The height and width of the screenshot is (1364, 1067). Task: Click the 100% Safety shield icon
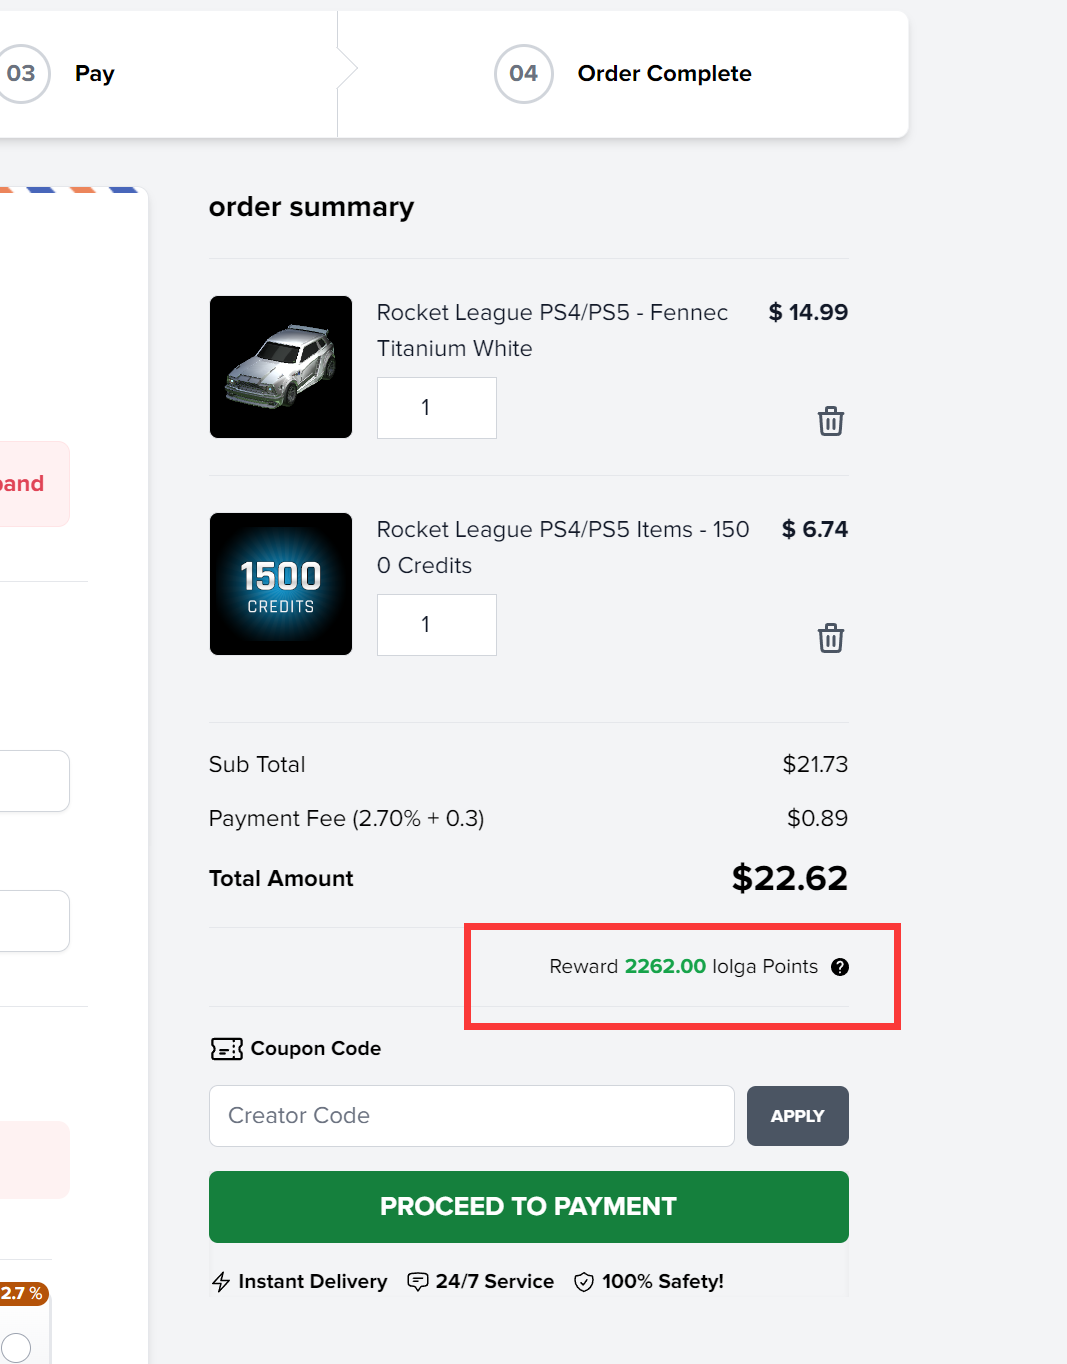click(584, 1282)
